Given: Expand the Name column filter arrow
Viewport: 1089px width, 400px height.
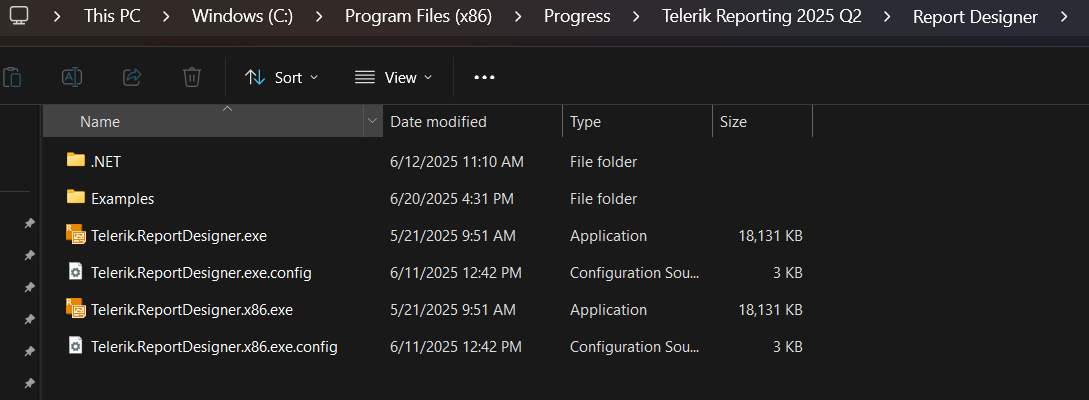Looking at the screenshot, I should click(372, 122).
